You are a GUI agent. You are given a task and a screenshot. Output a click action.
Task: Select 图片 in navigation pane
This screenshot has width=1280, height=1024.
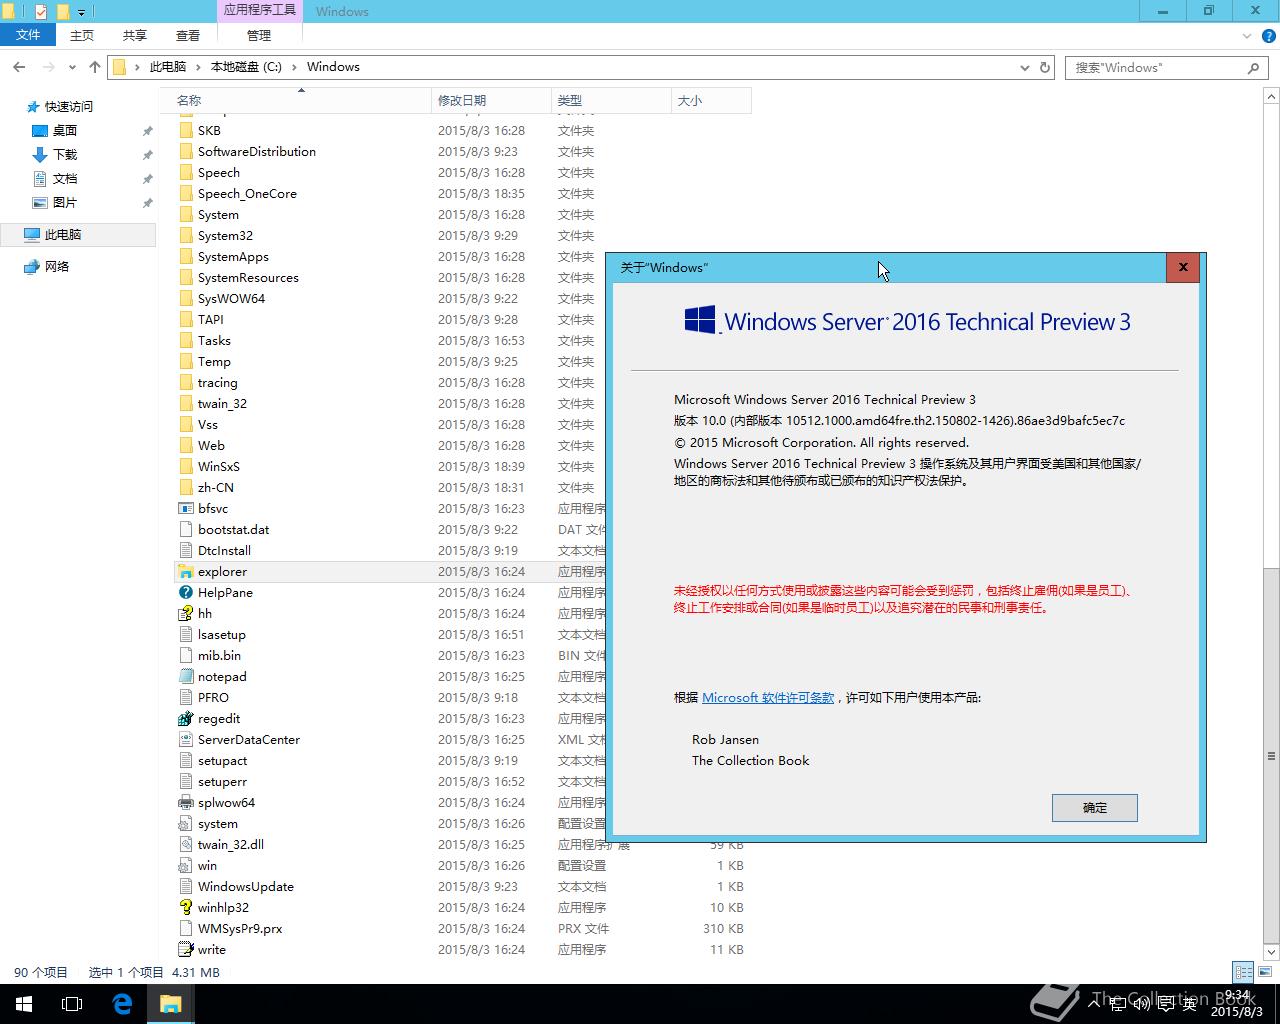coord(65,203)
